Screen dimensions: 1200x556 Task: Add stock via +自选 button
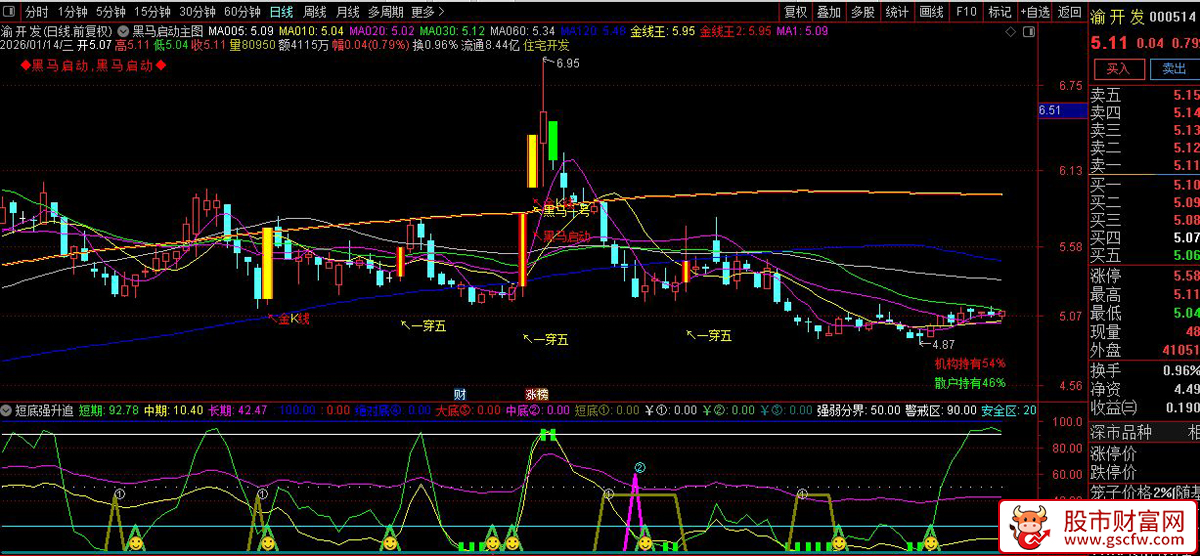point(1036,12)
